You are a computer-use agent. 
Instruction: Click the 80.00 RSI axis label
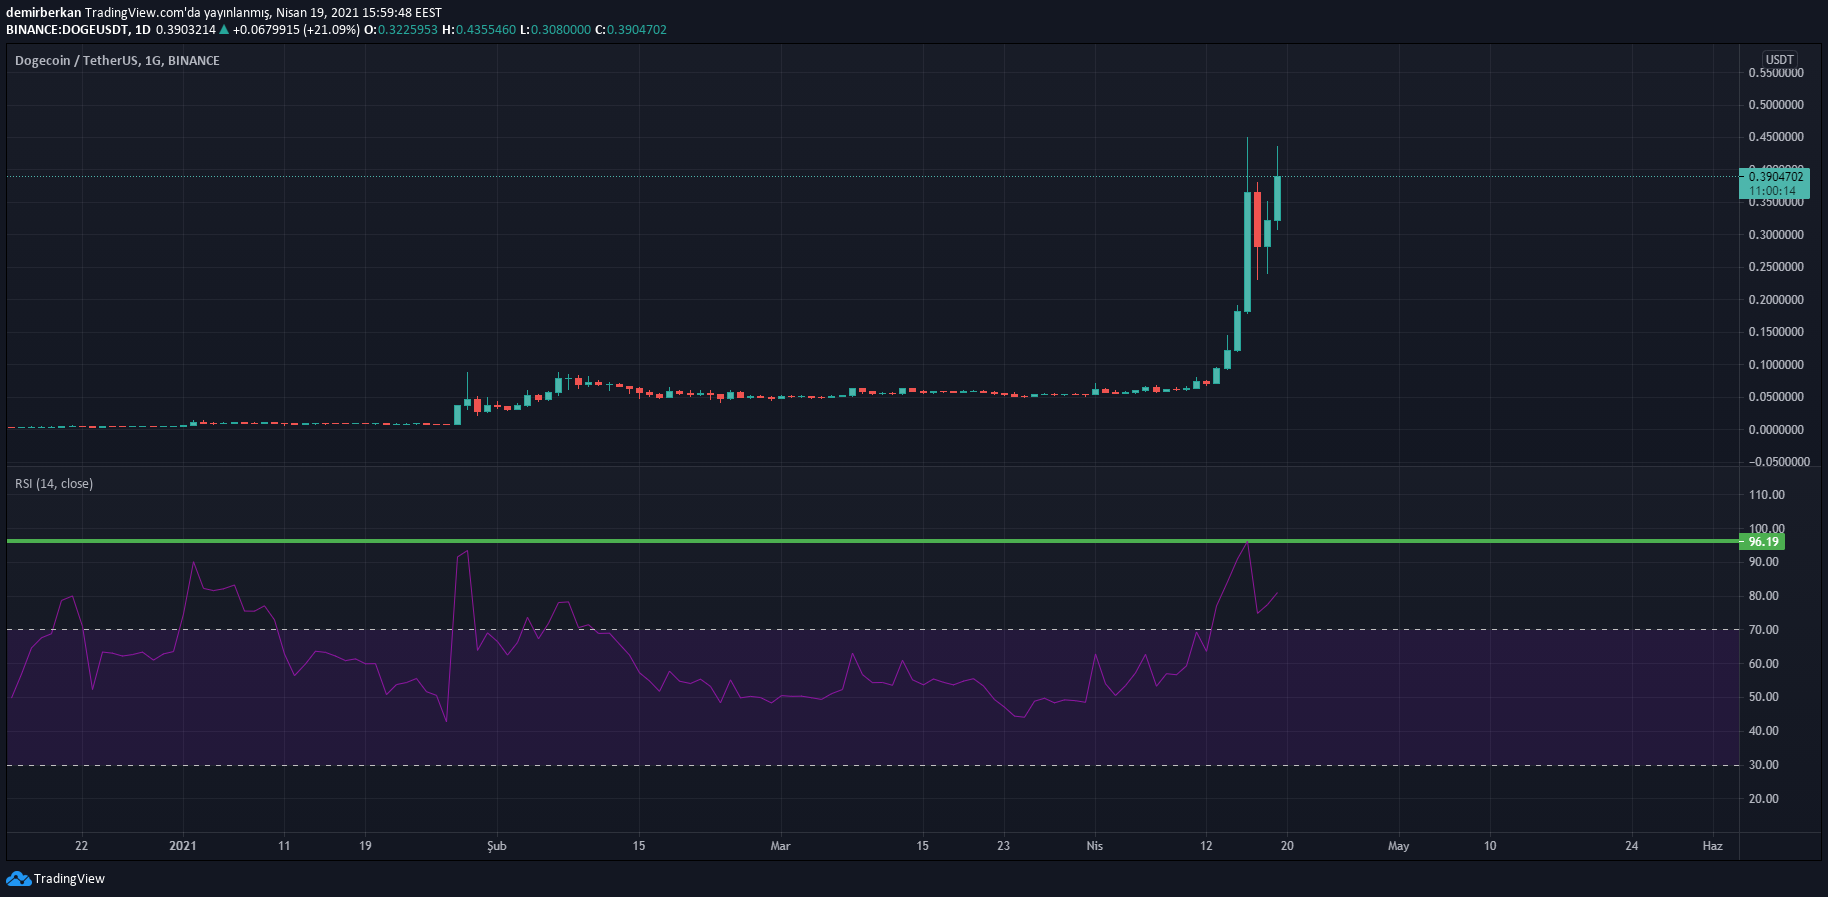[1764, 596]
